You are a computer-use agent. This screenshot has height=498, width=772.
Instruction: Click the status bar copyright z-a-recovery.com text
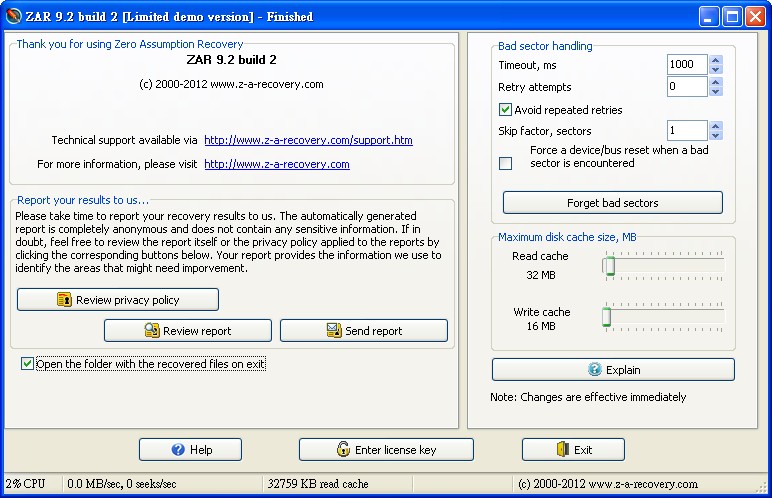point(608,484)
